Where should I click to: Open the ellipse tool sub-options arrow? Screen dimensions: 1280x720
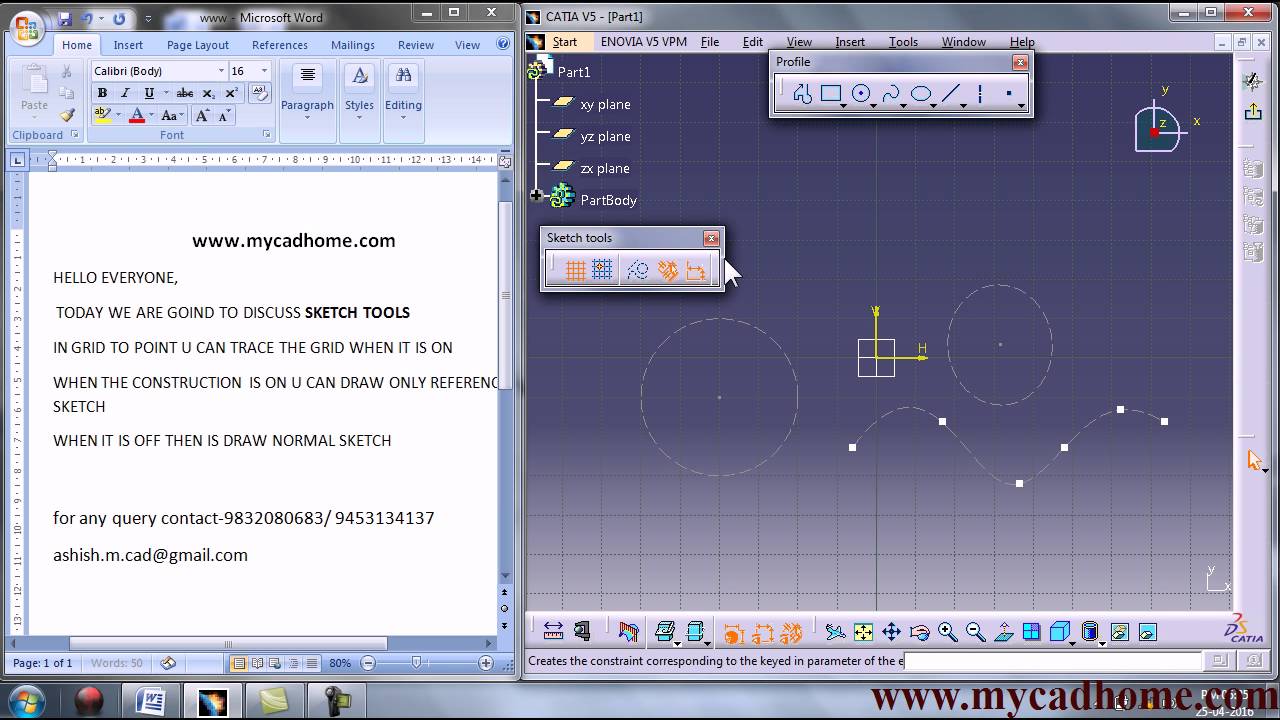pyautogui.click(x=934, y=105)
